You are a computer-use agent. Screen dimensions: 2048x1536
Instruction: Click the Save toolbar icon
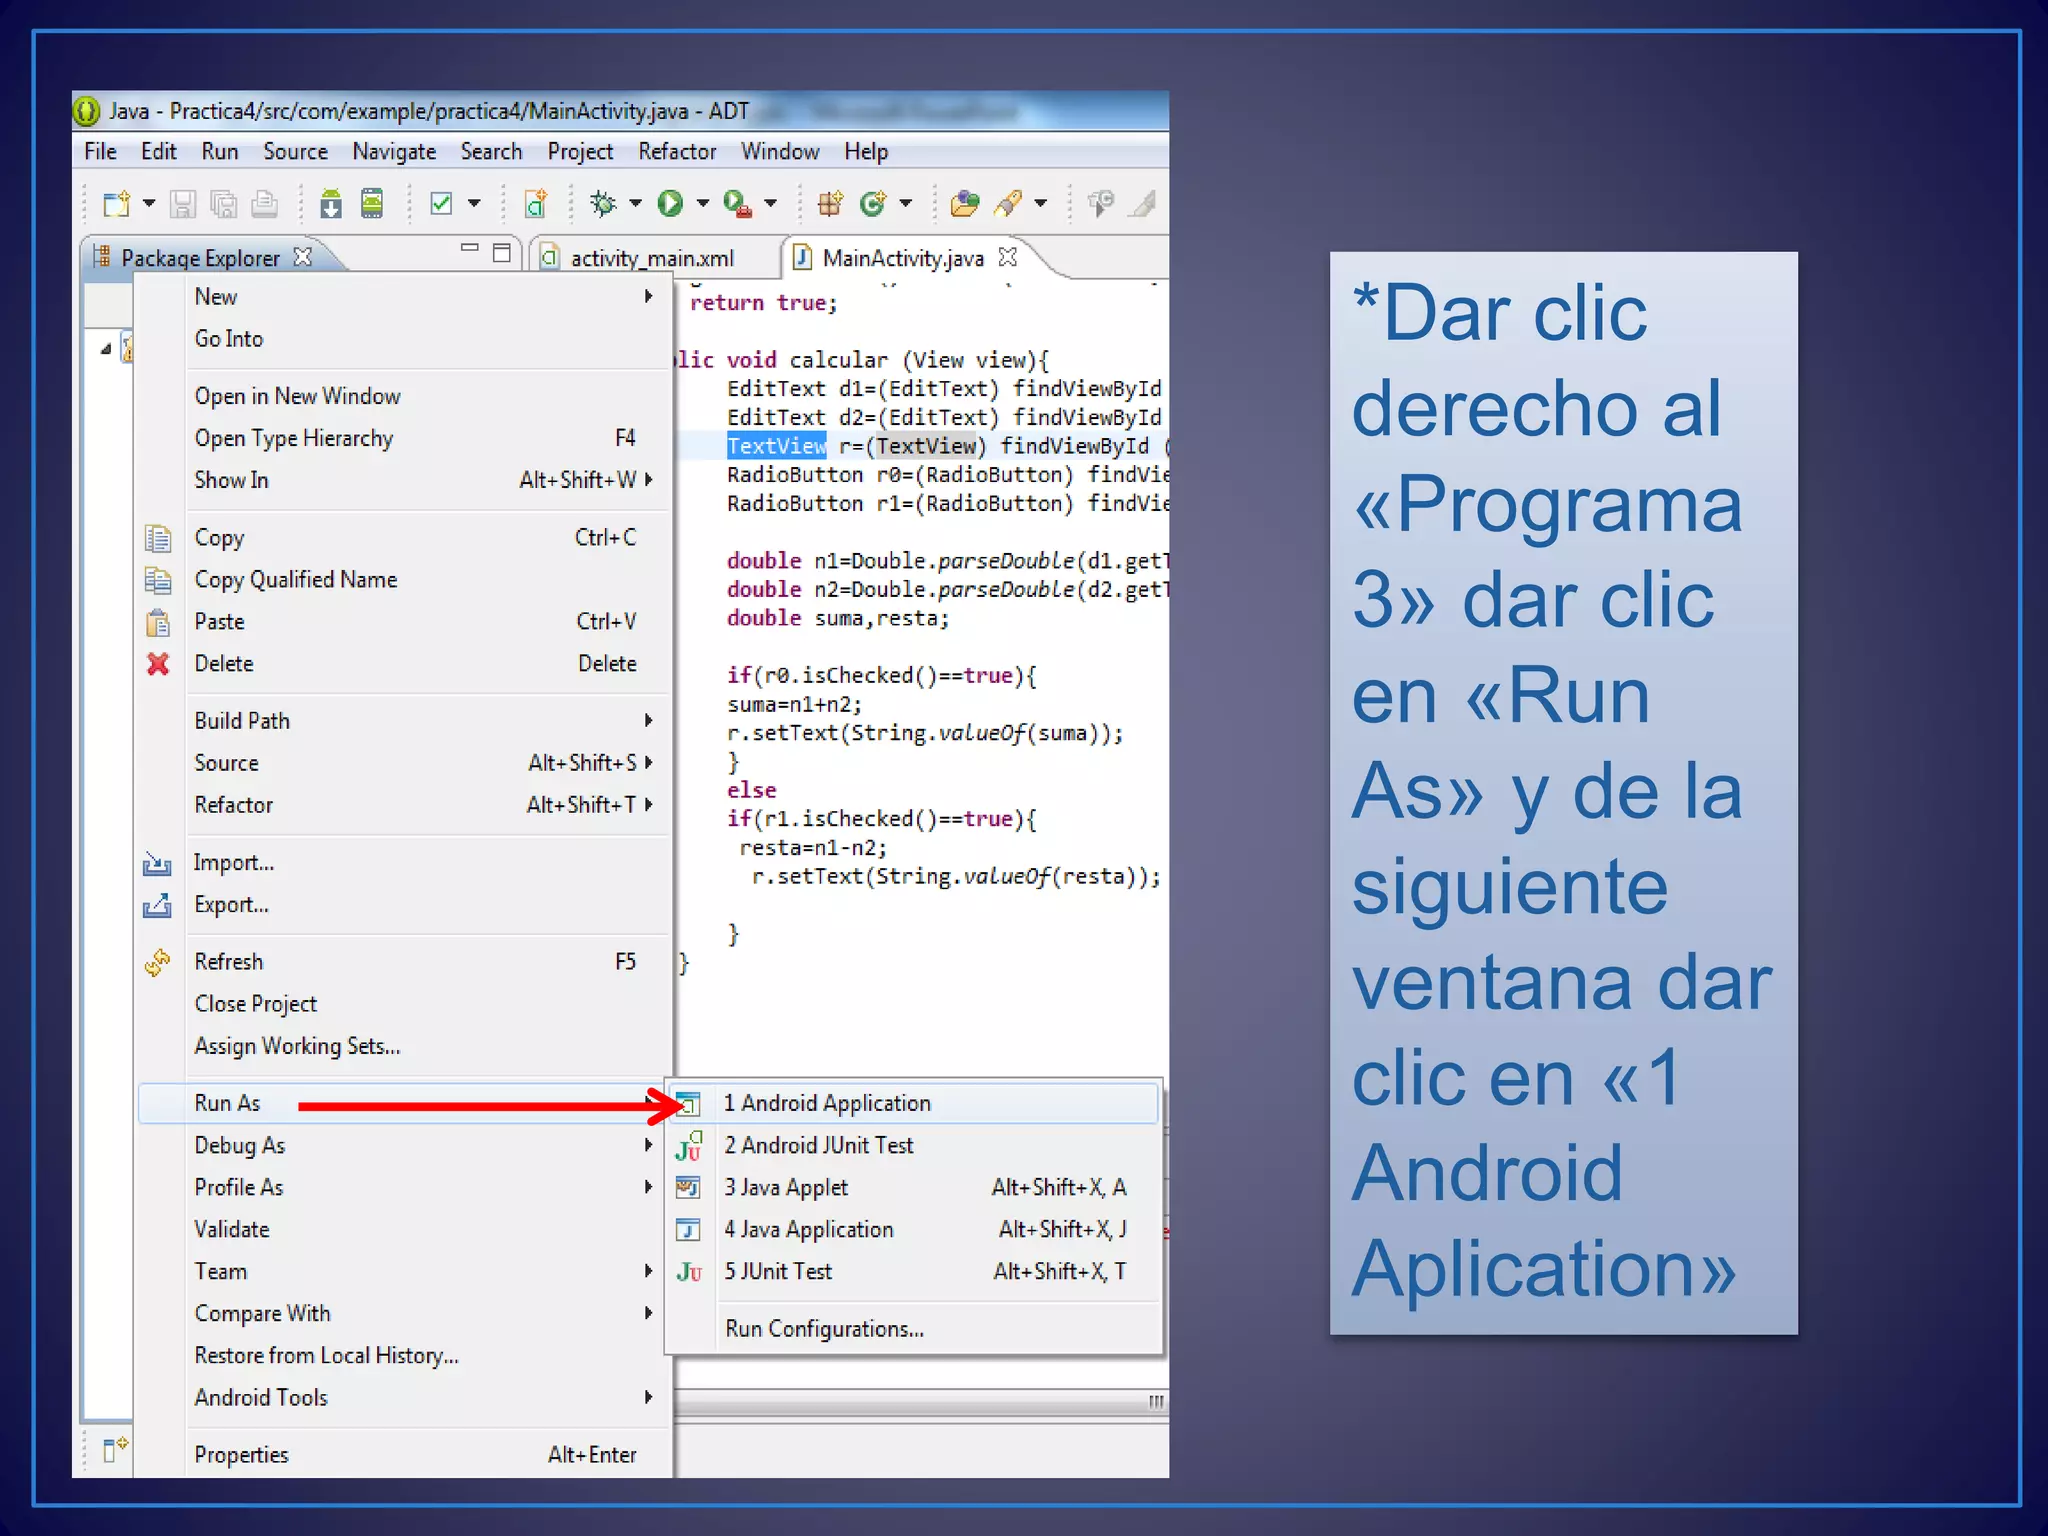point(182,204)
